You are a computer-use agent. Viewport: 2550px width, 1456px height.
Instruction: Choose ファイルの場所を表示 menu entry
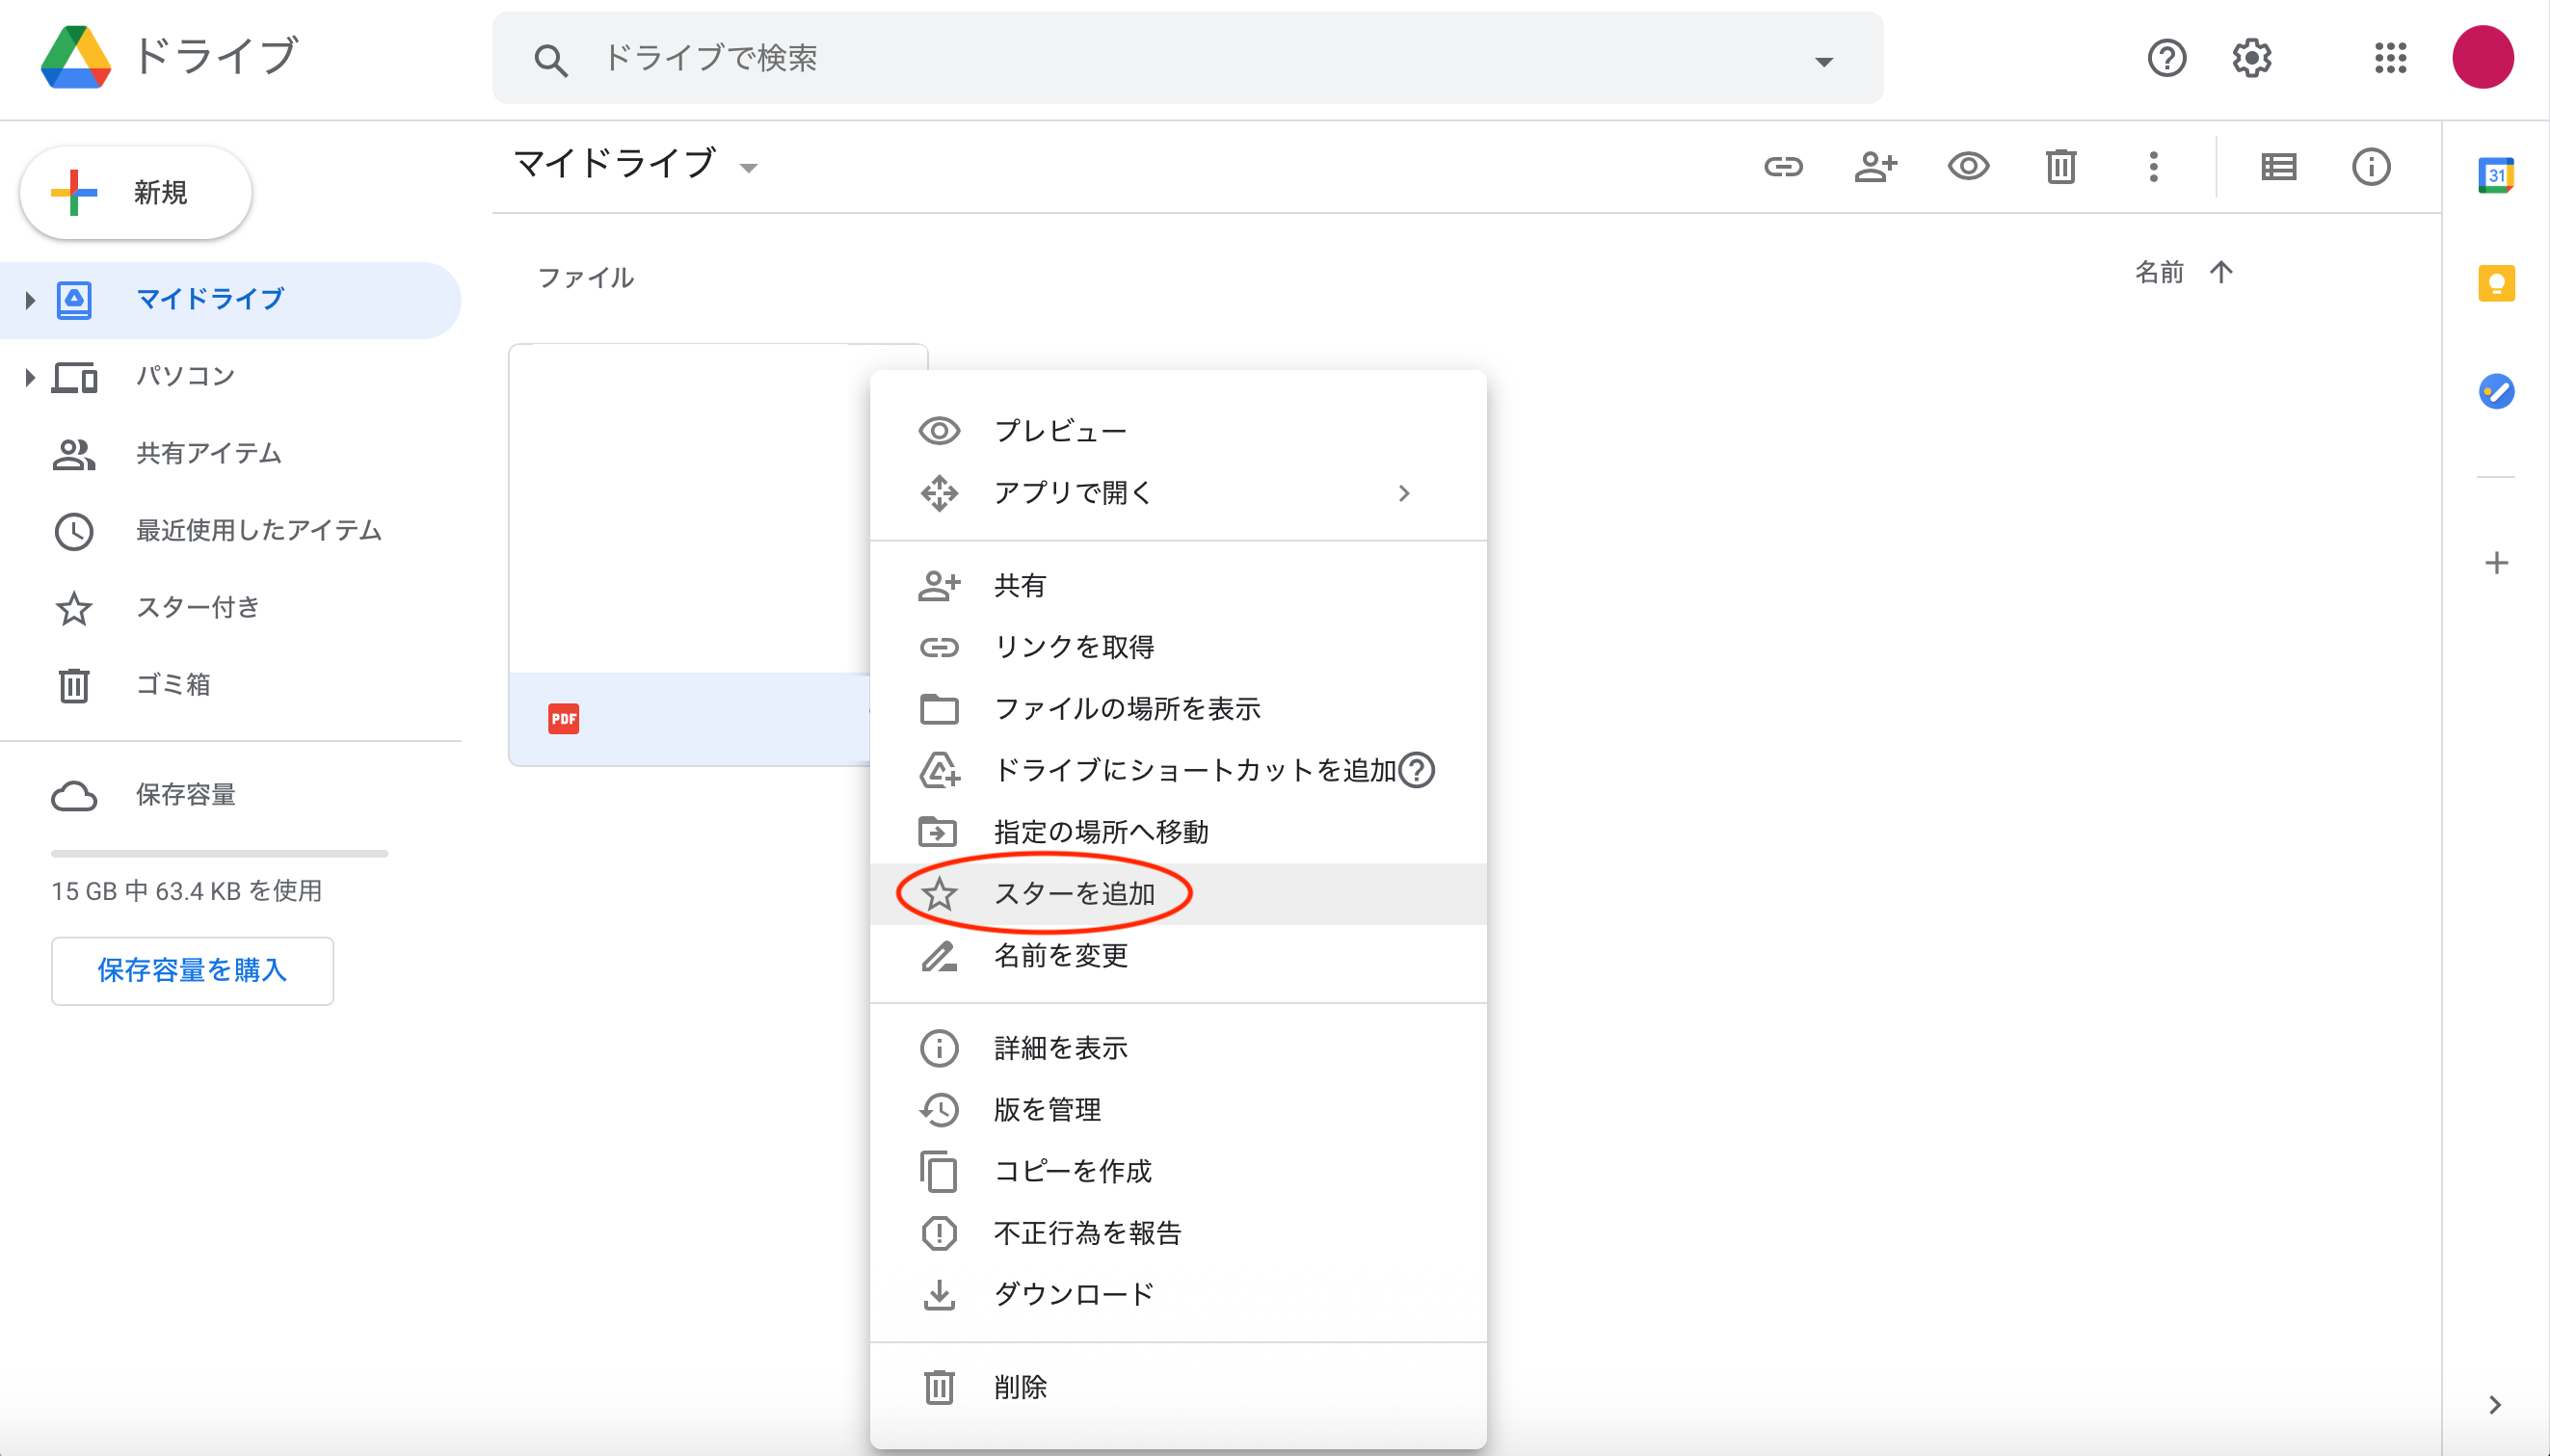(x=1178, y=709)
